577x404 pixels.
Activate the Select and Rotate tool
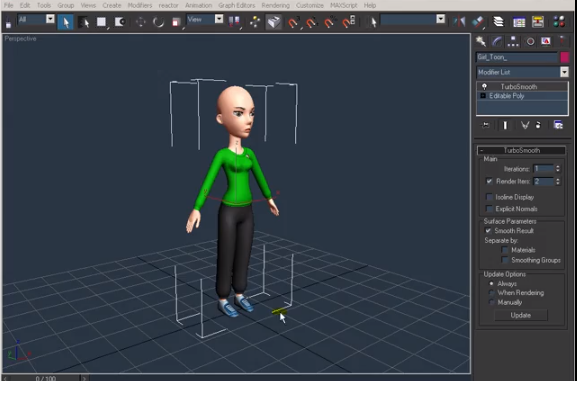click(x=159, y=22)
